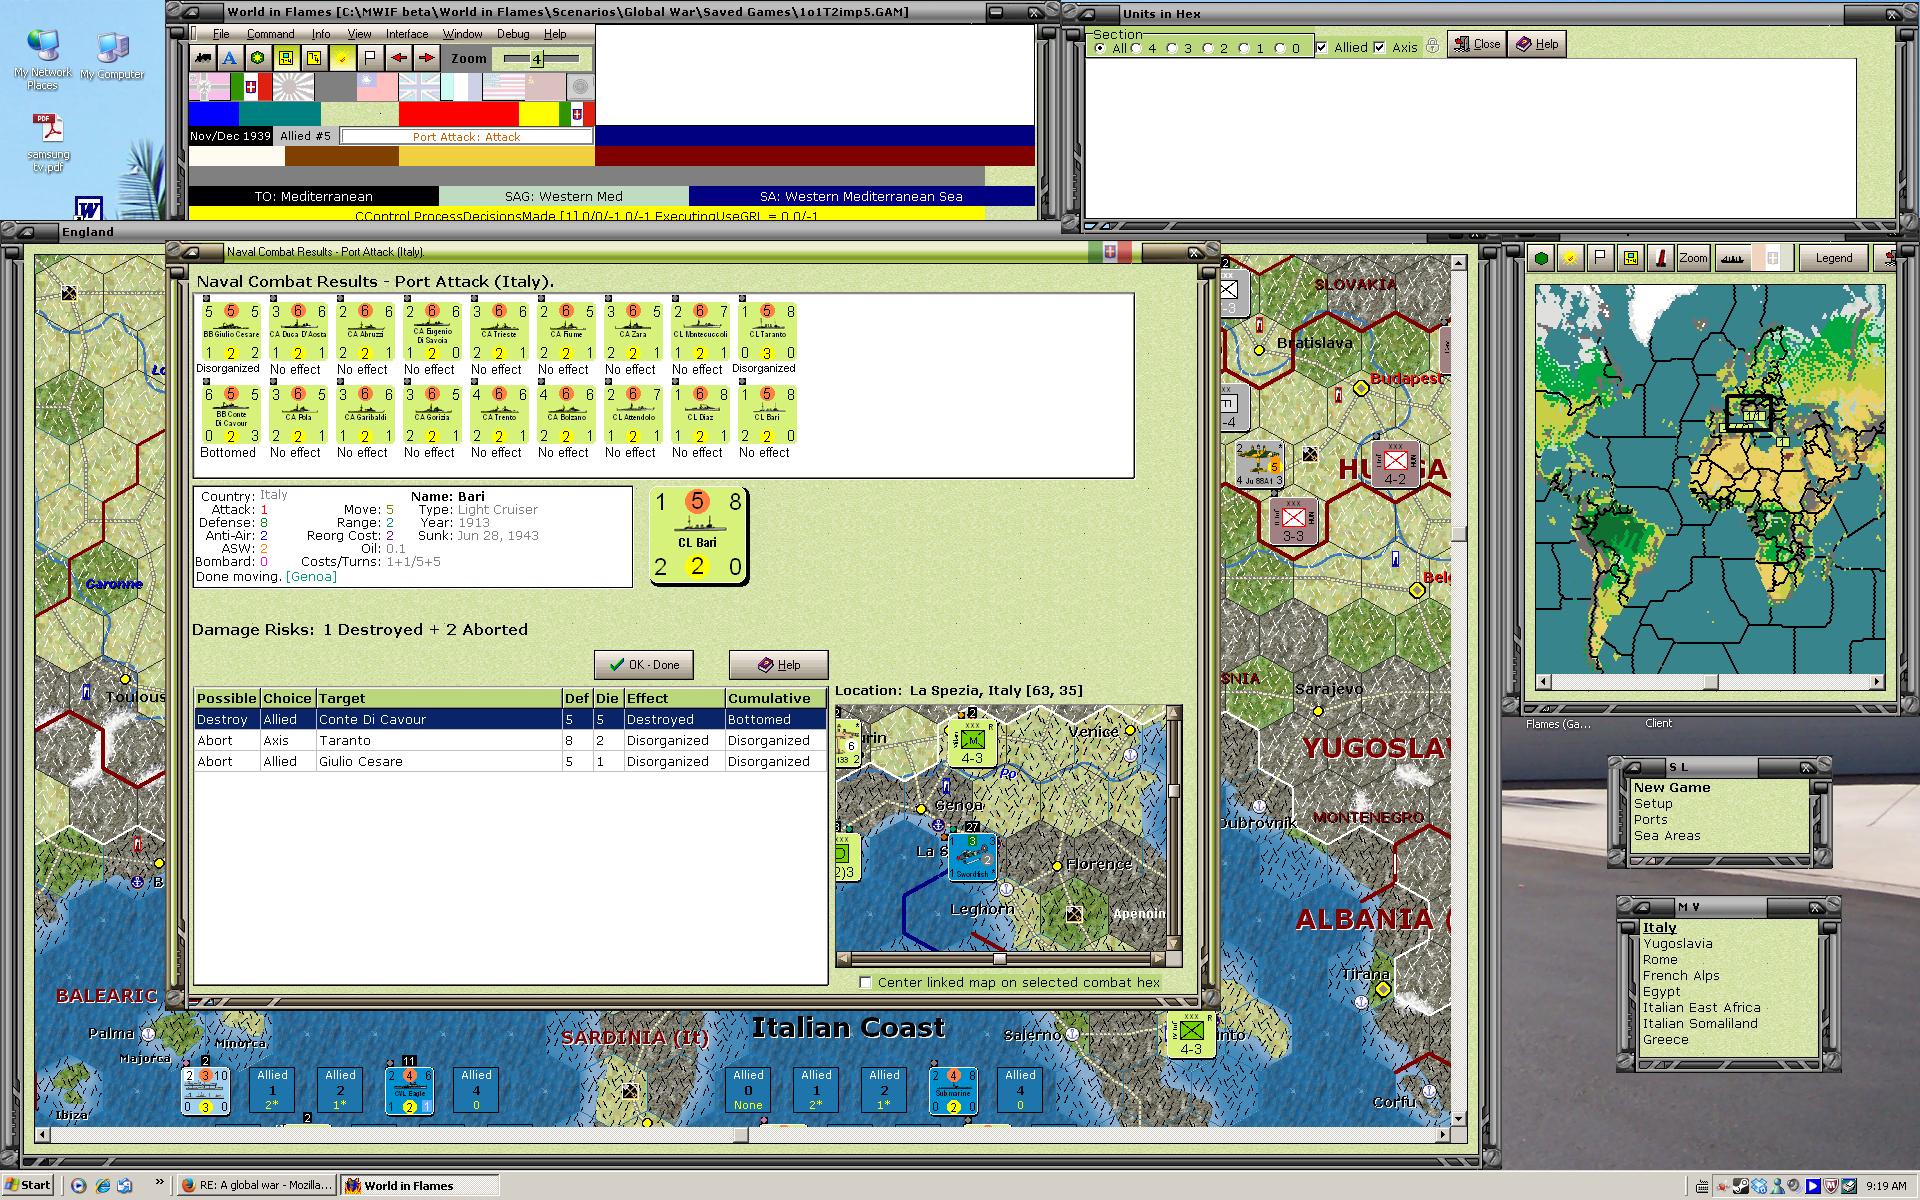Click the Italian flag in the flags row
The height and width of the screenshot is (1200, 1920).
[x=251, y=87]
